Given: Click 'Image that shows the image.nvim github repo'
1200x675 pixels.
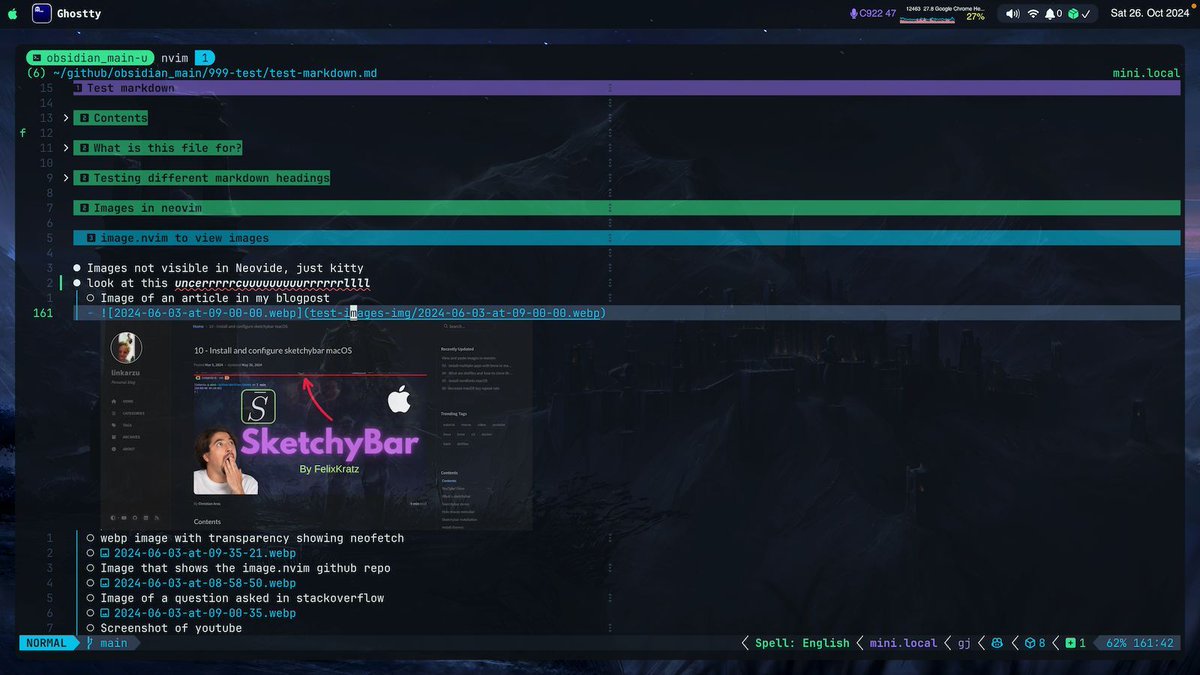Looking at the screenshot, I should 245,568.
